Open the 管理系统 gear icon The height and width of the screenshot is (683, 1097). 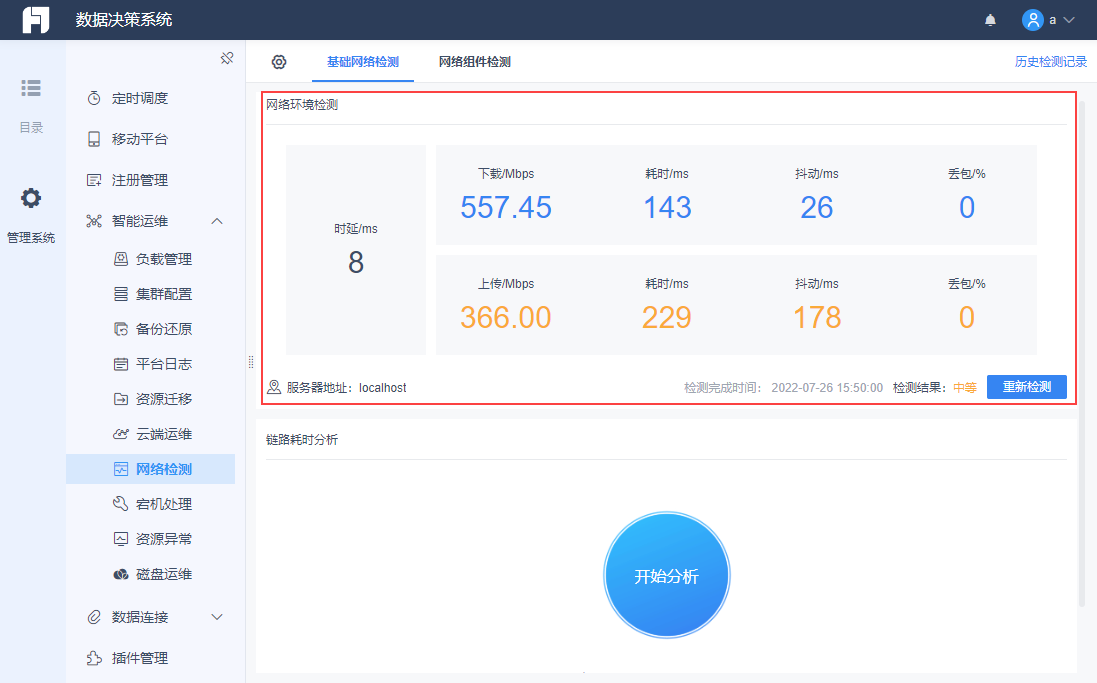pyautogui.click(x=31, y=198)
